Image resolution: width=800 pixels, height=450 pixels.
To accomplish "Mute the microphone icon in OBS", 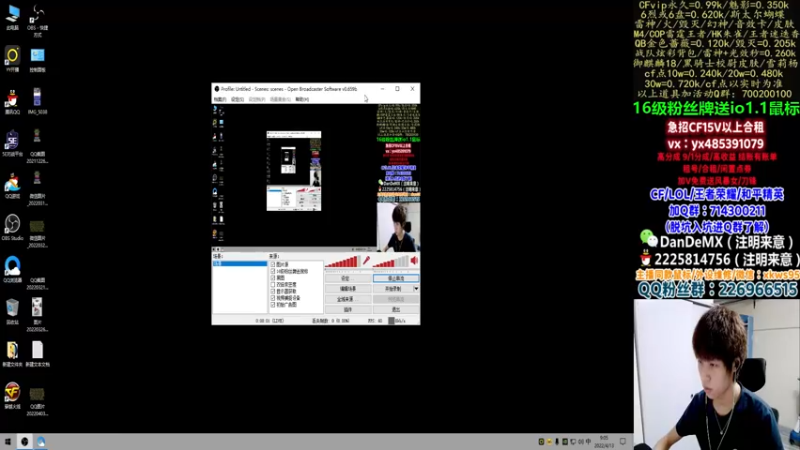I will click(x=366, y=261).
